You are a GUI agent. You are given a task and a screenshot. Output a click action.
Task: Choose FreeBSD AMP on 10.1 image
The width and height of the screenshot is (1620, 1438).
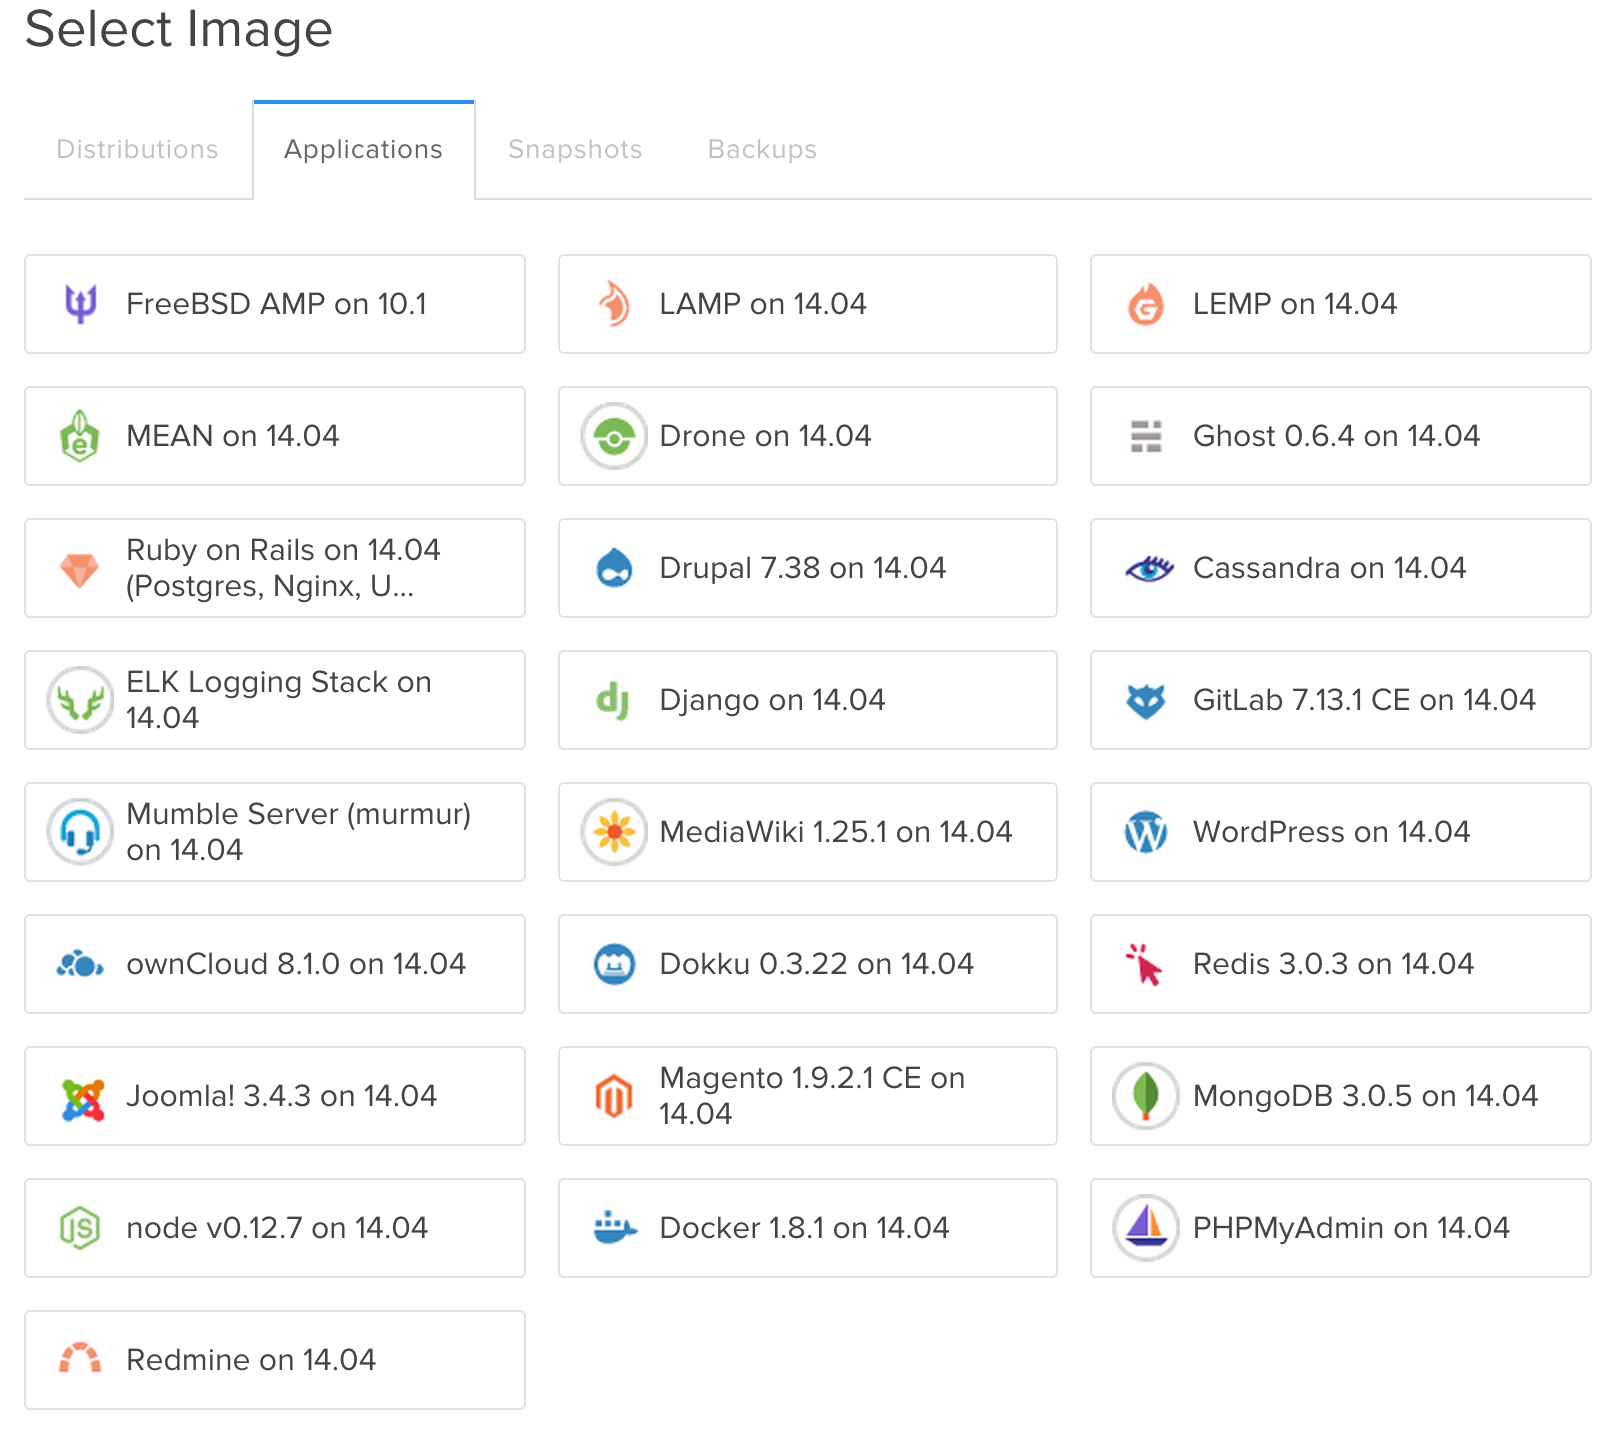275,304
